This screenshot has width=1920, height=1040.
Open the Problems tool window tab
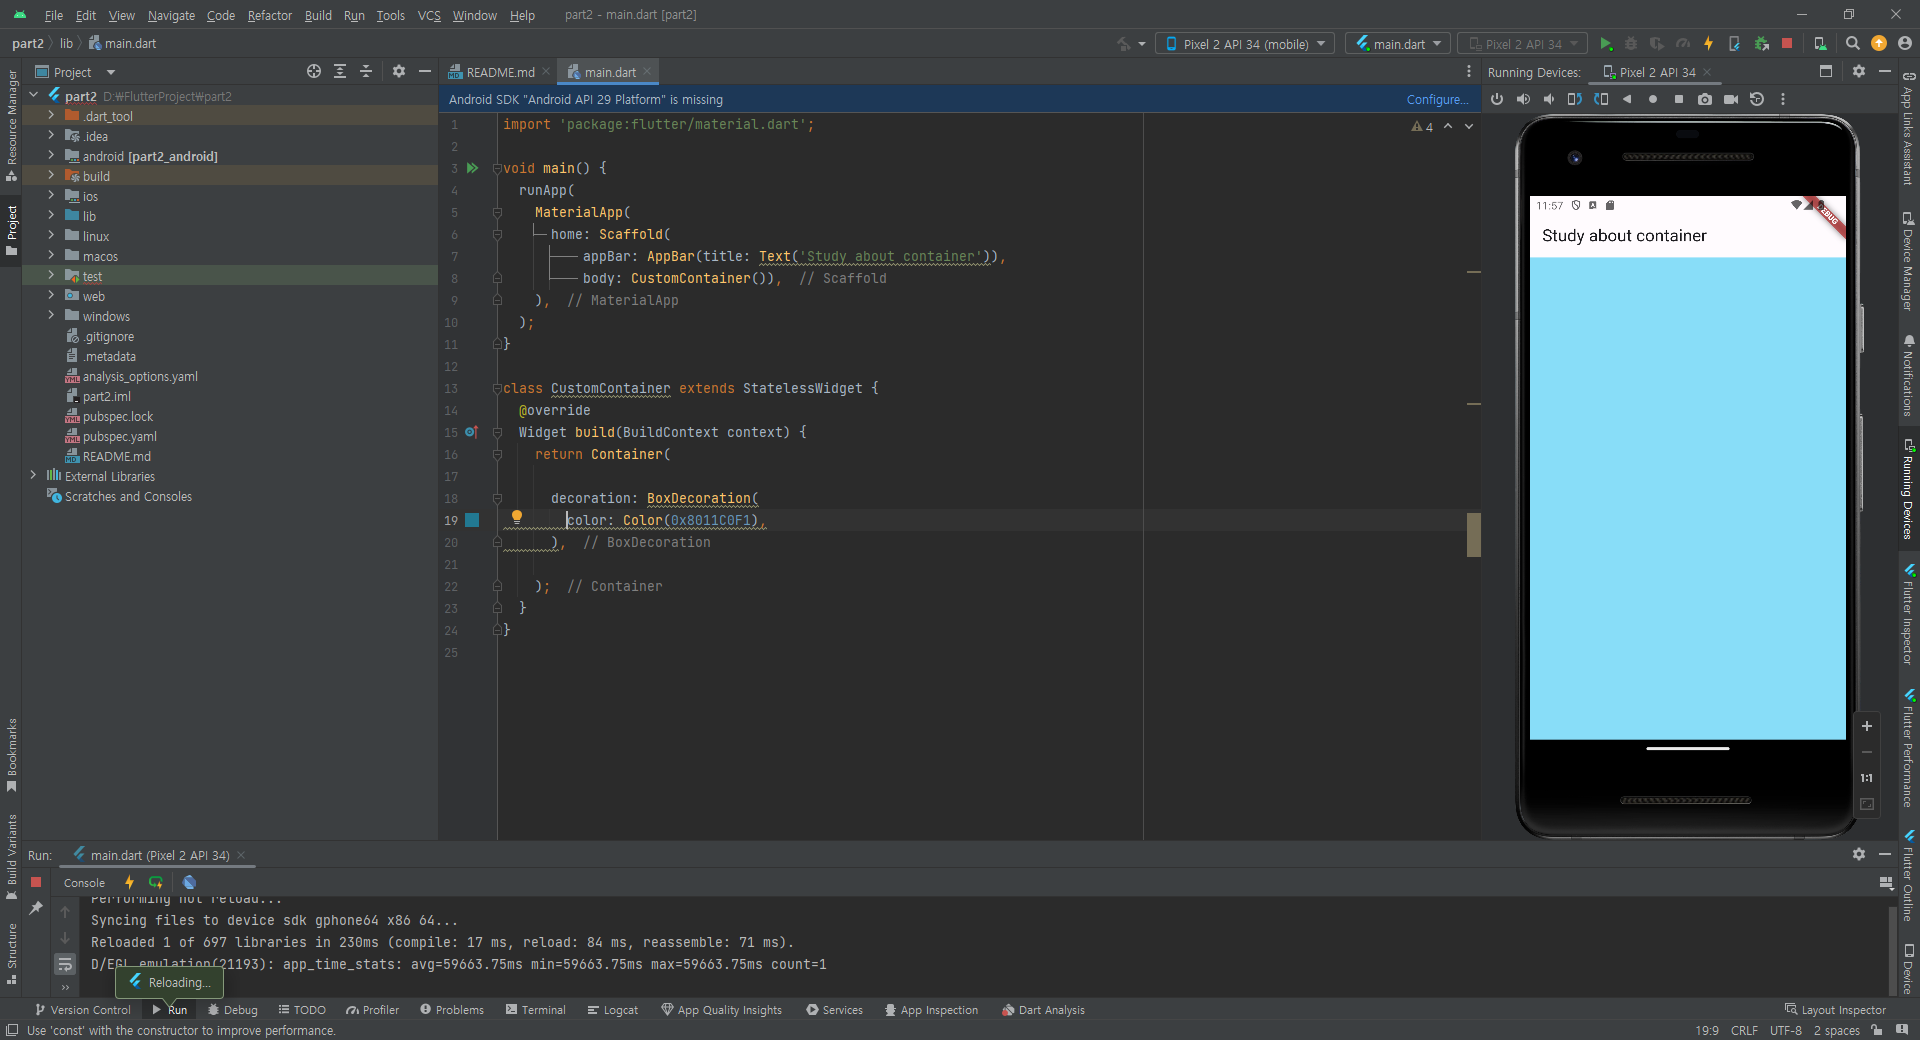tap(452, 1010)
